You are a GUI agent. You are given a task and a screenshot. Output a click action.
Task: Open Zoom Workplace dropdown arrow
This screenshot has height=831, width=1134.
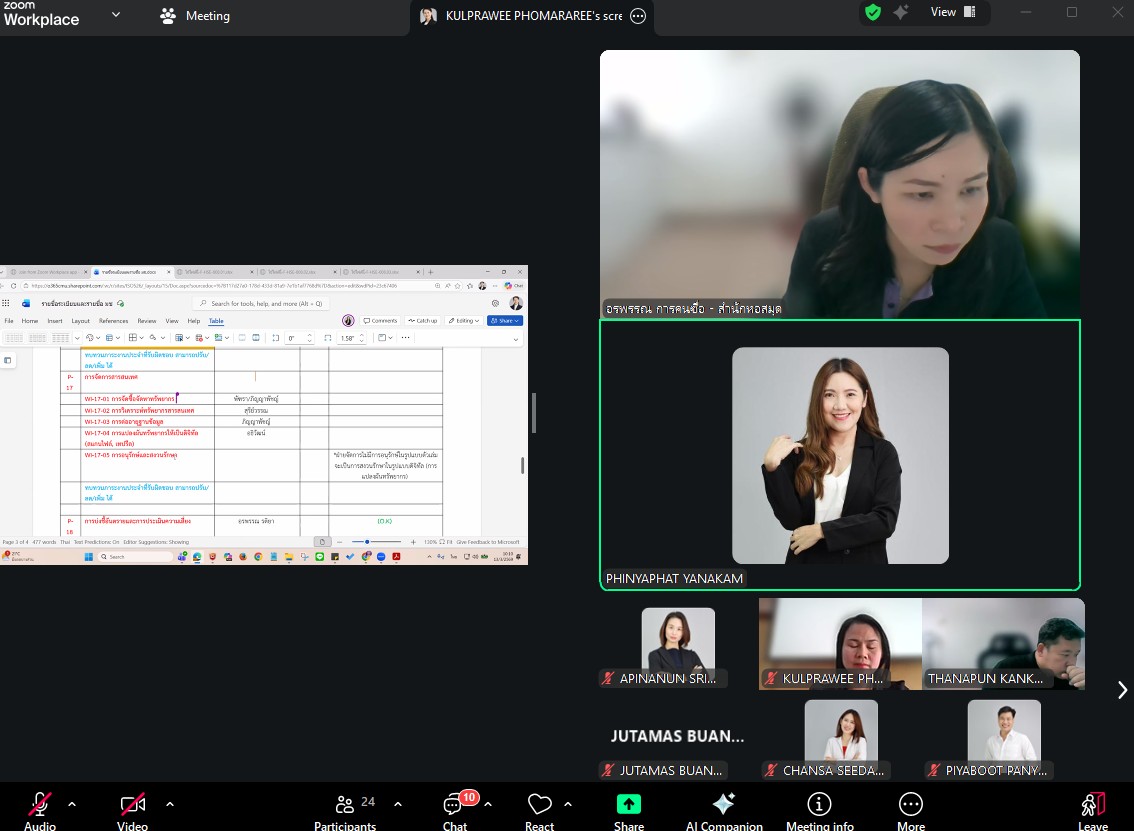(x=116, y=15)
